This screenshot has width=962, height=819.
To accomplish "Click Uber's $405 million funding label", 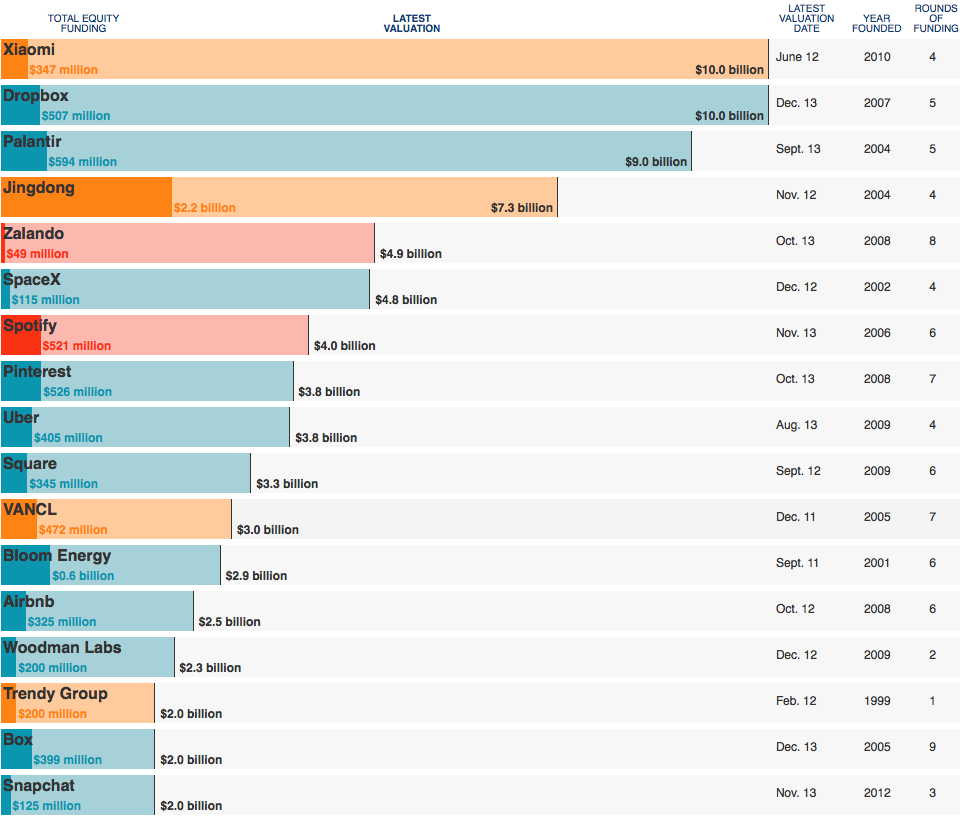I will point(68,438).
